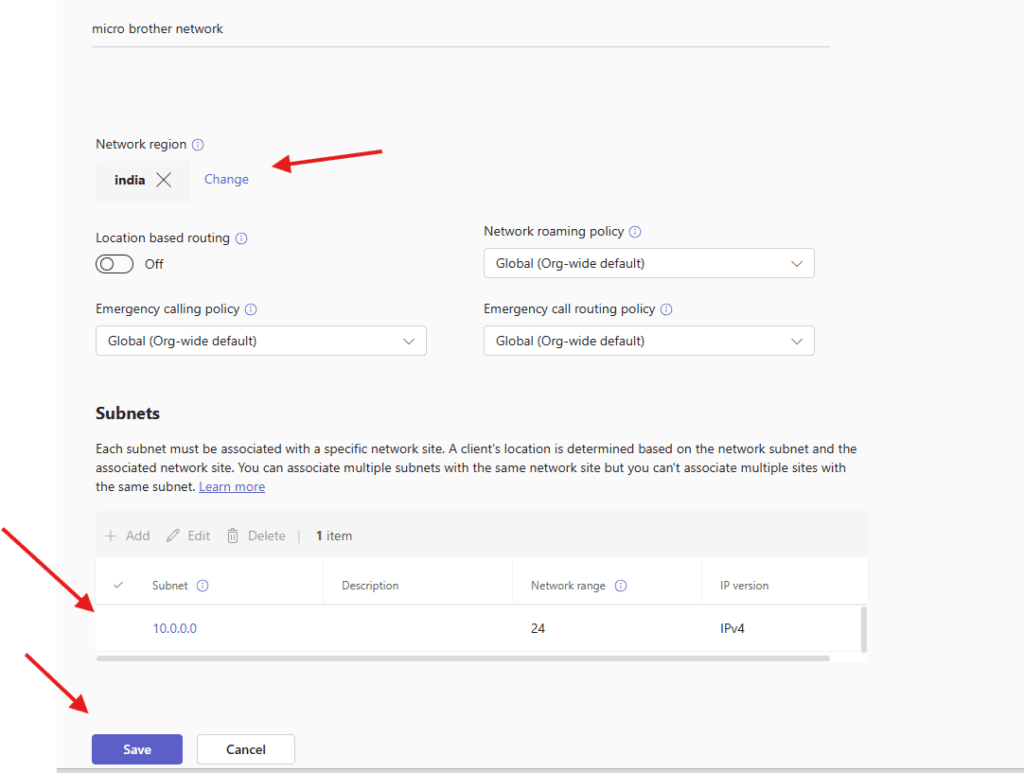Image resolution: width=1024 pixels, height=773 pixels.
Task: Open the Network roaming policy dropdown
Action: pyautogui.click(x=648, y=264)
